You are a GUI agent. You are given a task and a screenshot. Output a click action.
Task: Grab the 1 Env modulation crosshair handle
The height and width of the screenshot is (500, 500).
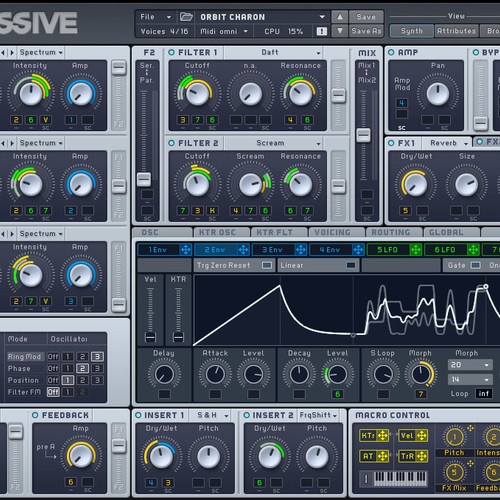[186, 250]
